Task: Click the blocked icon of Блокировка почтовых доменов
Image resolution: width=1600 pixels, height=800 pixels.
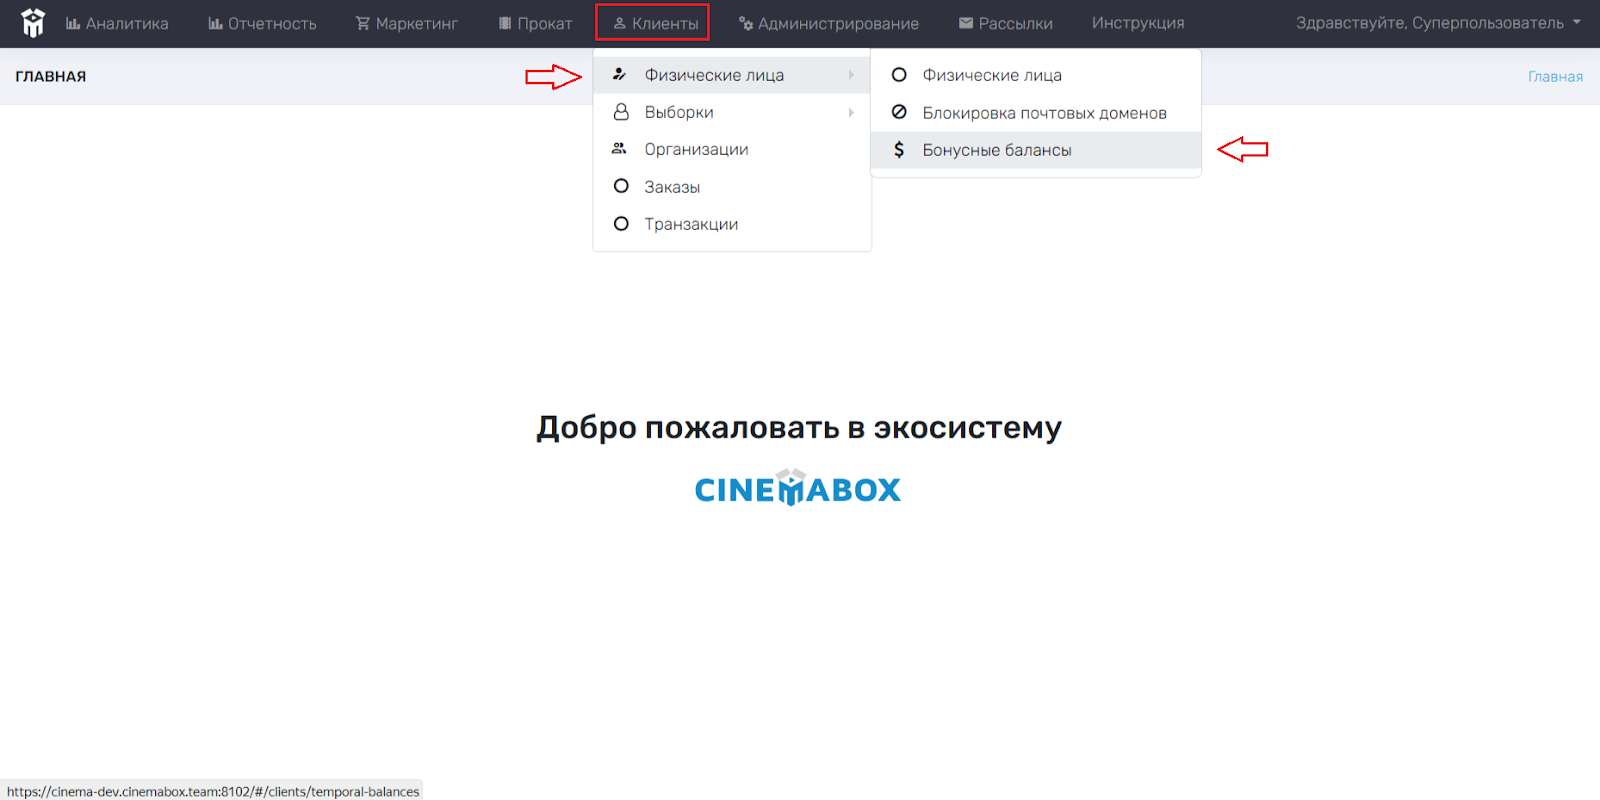Action: coord(899,112)
